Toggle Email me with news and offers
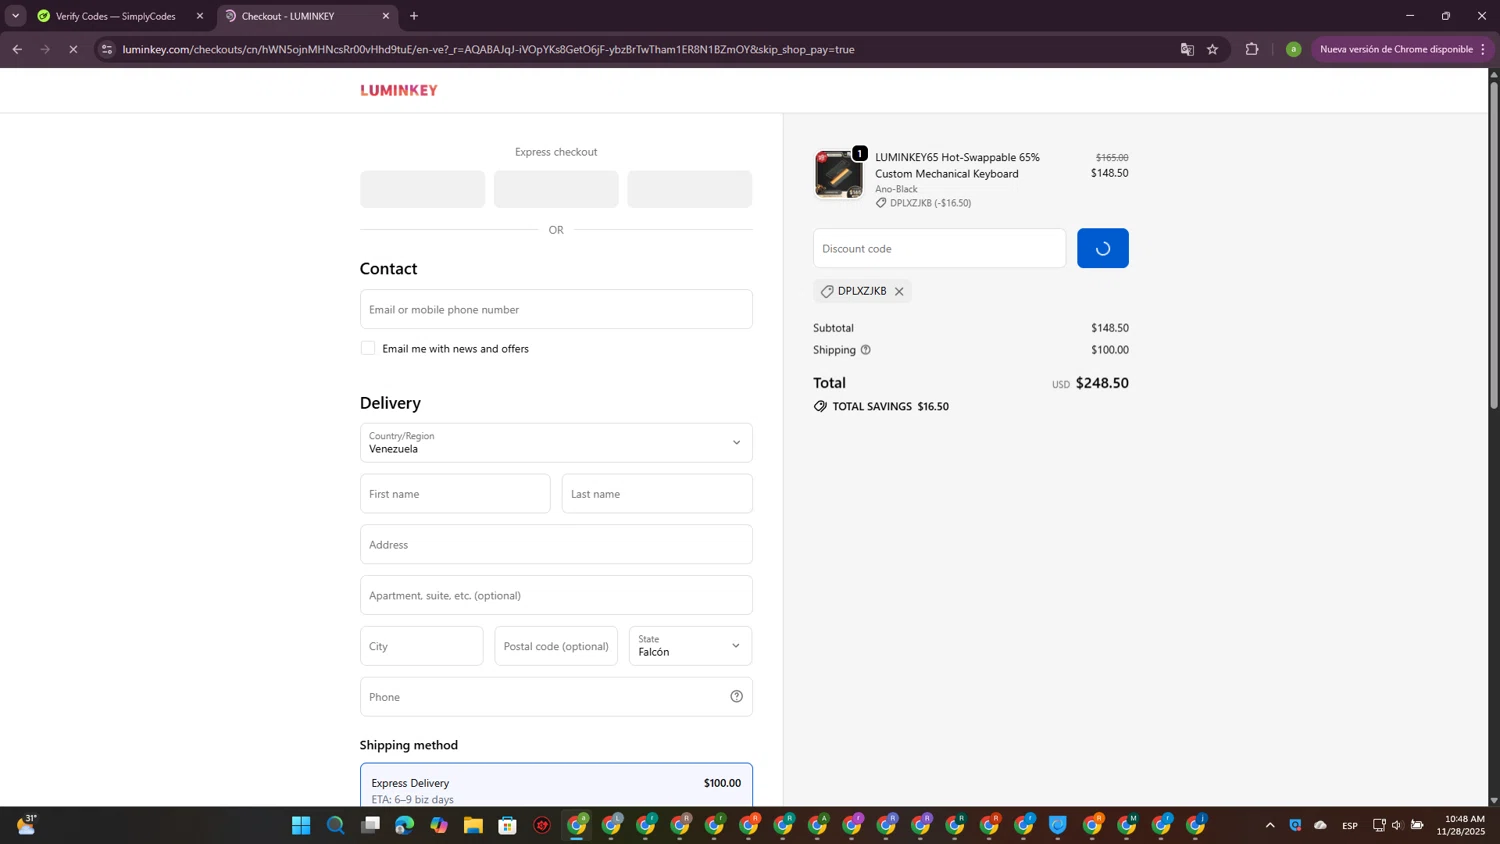The image size is (1500, 844). click(x=368, y=348)
